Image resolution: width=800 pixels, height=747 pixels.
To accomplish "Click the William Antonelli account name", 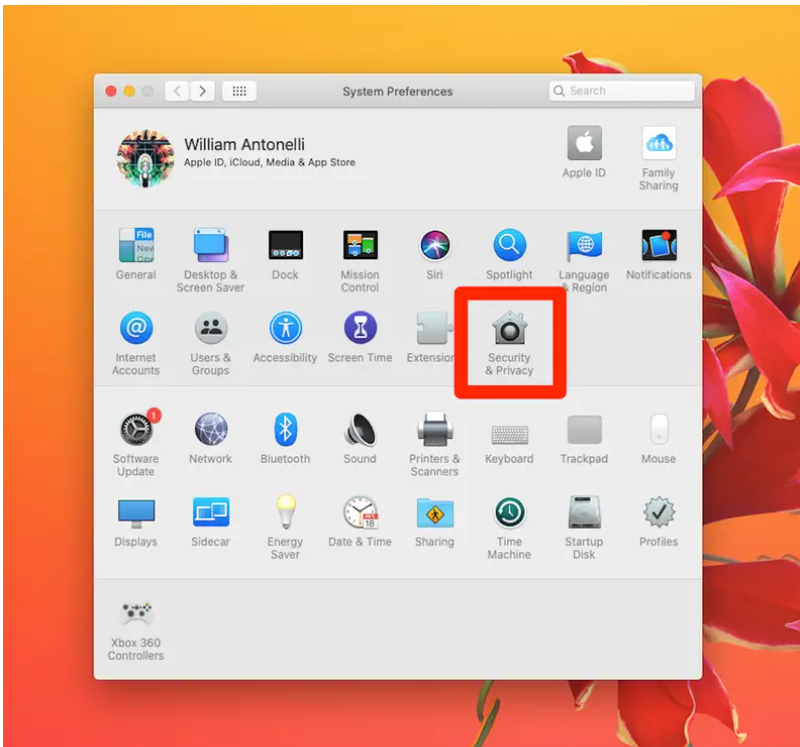I will click(x=244, y=144).
